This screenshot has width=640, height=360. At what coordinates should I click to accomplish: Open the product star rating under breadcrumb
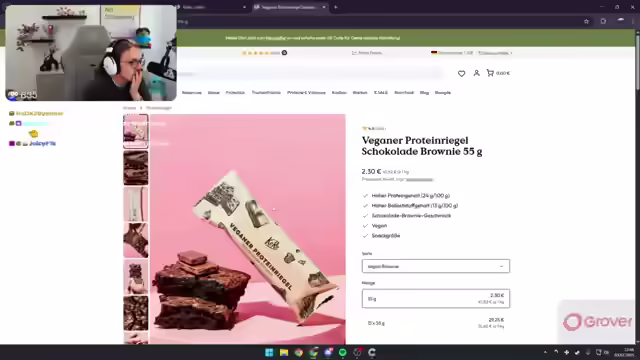pos(373,128)
